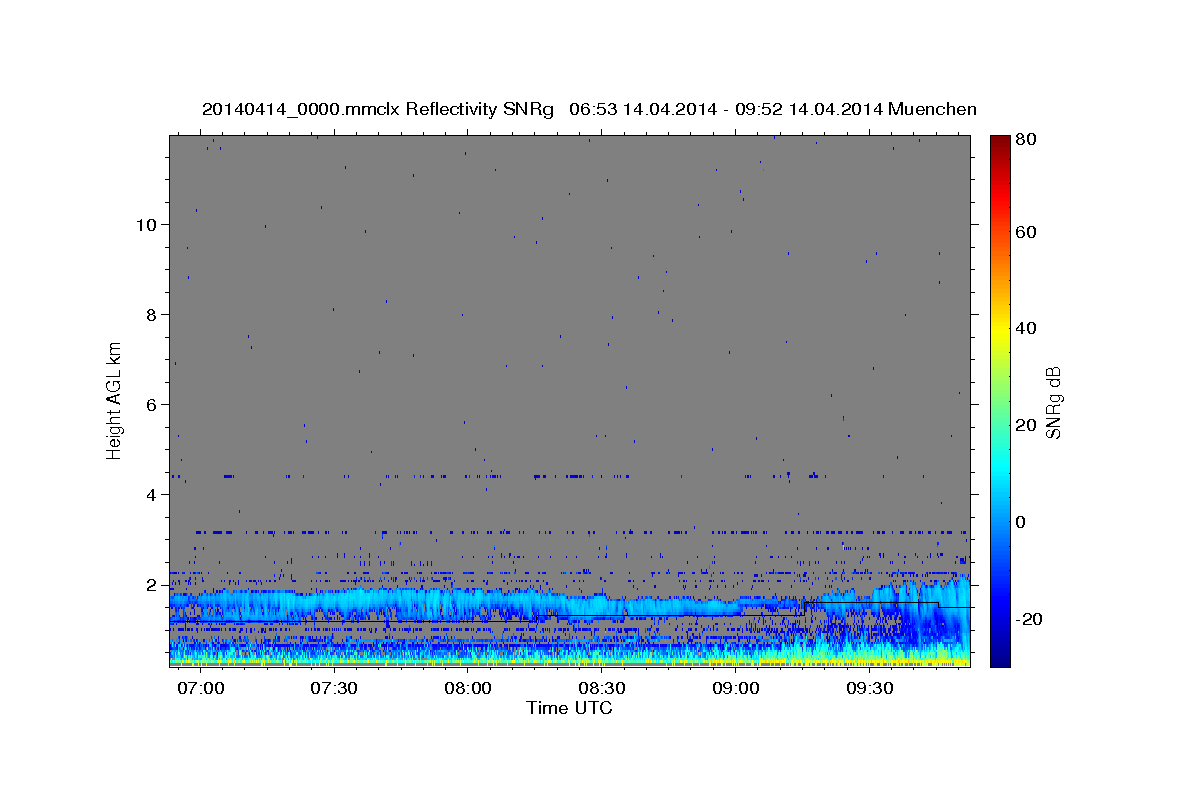Screen dimensions: 1200x800
Task: Click the yellow ground echo band near 09:30
Action: pyautogui.click(x=870, y=659)
